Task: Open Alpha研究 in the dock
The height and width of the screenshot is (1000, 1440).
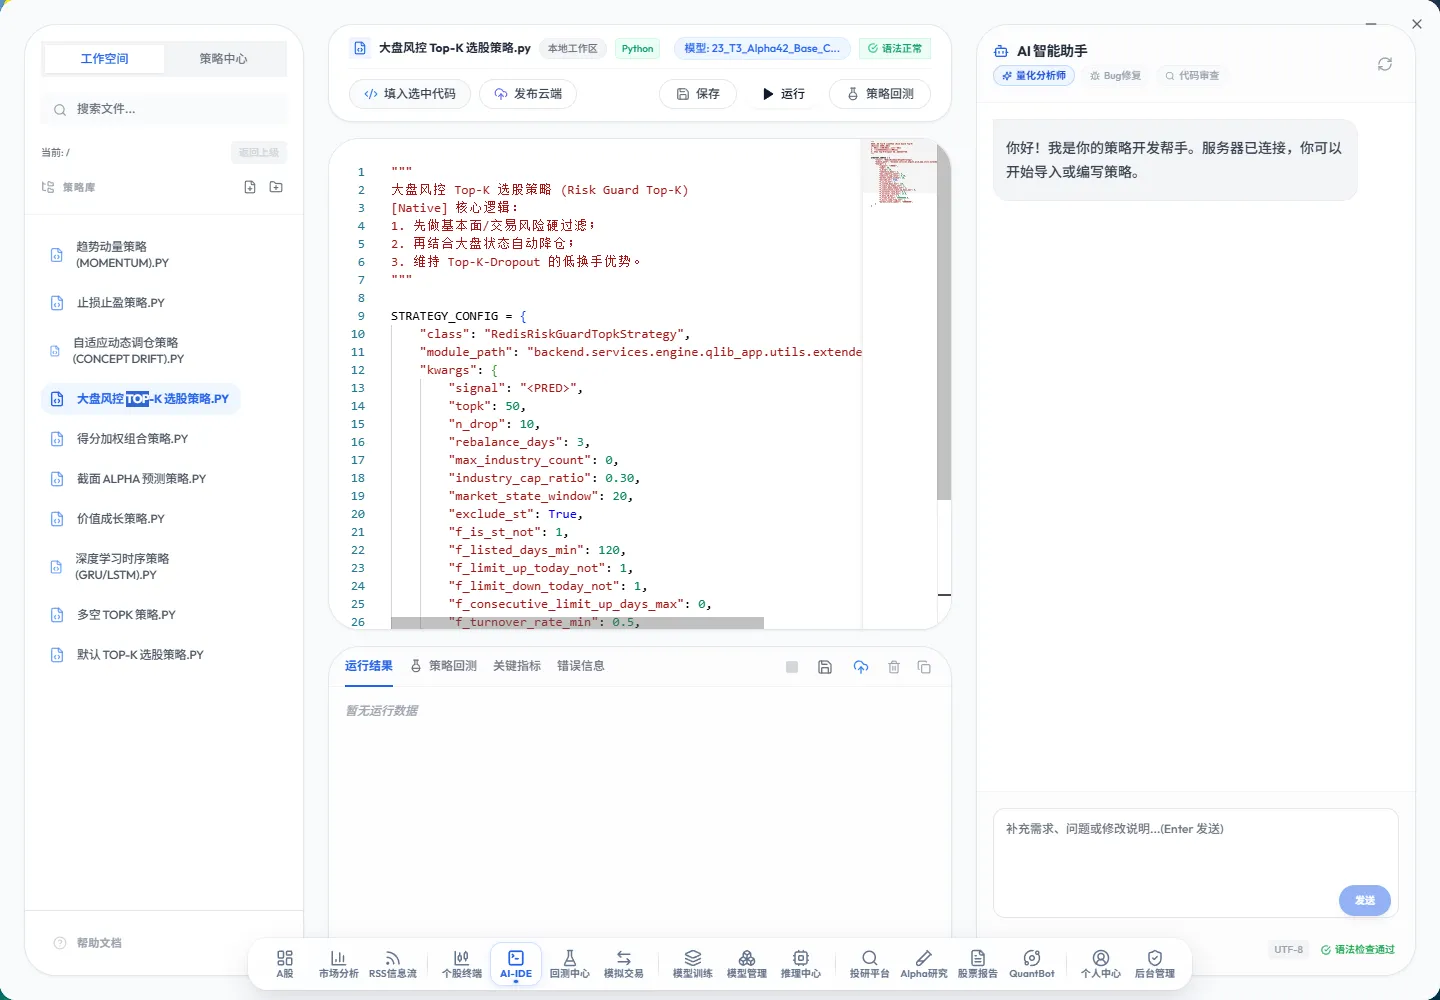Action: point(924,964)
